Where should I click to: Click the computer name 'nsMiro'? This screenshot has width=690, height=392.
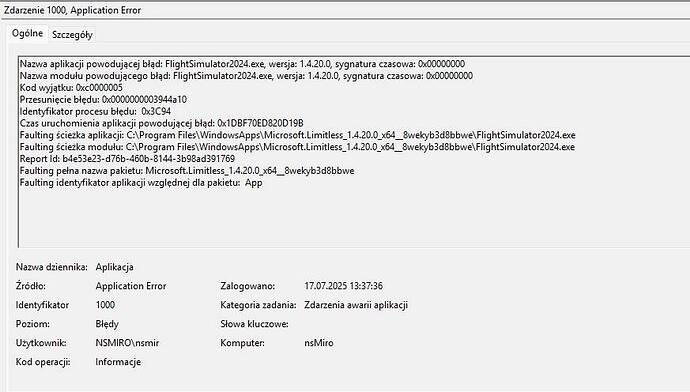tap(319, 343)
